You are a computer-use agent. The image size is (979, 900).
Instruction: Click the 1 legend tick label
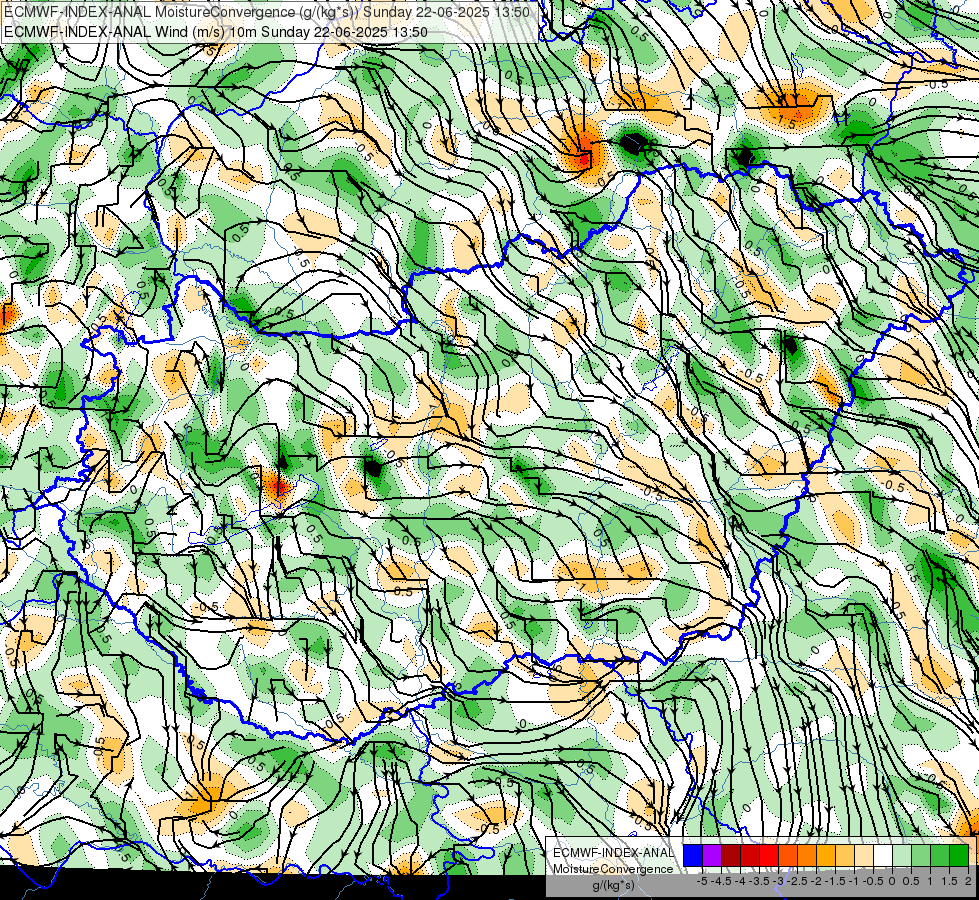[x=930, y=881]
